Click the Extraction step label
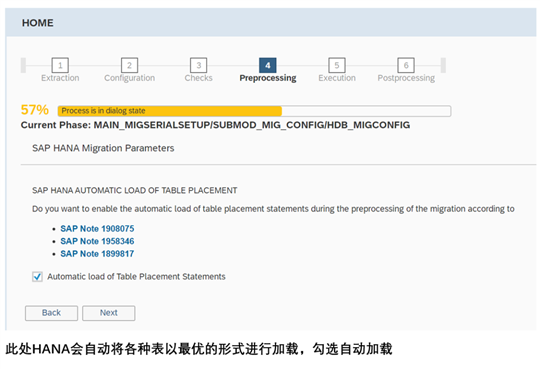540x369 pixels. coord(60,78)
